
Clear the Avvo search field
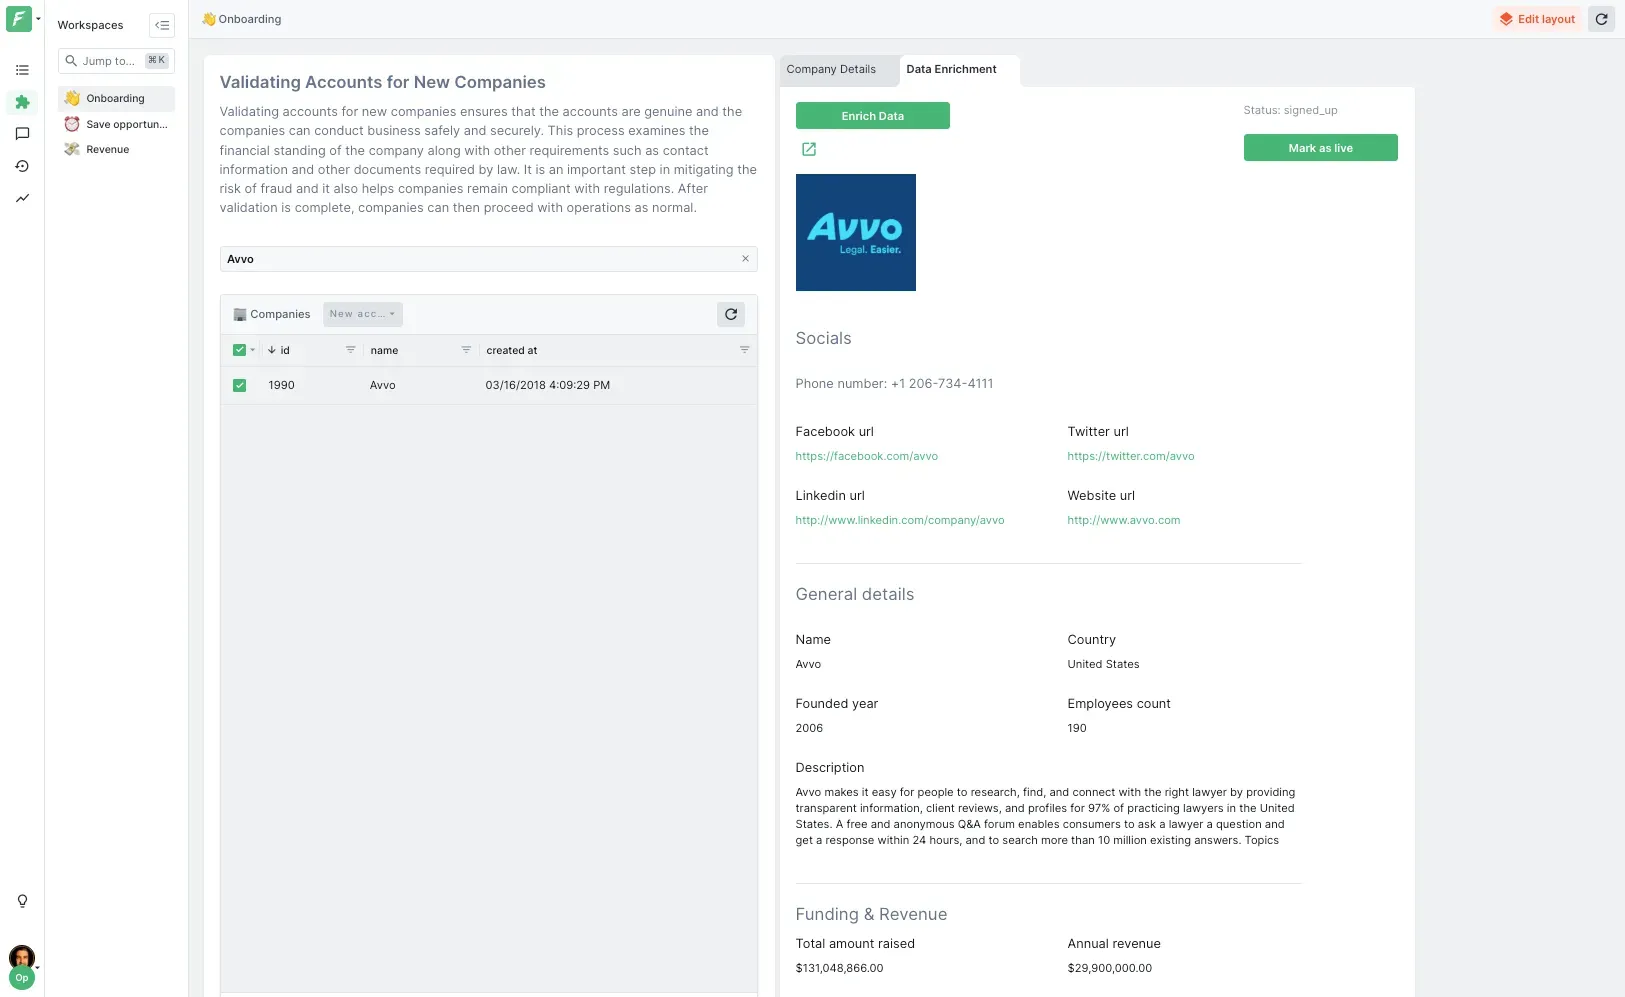click(745, 259)
